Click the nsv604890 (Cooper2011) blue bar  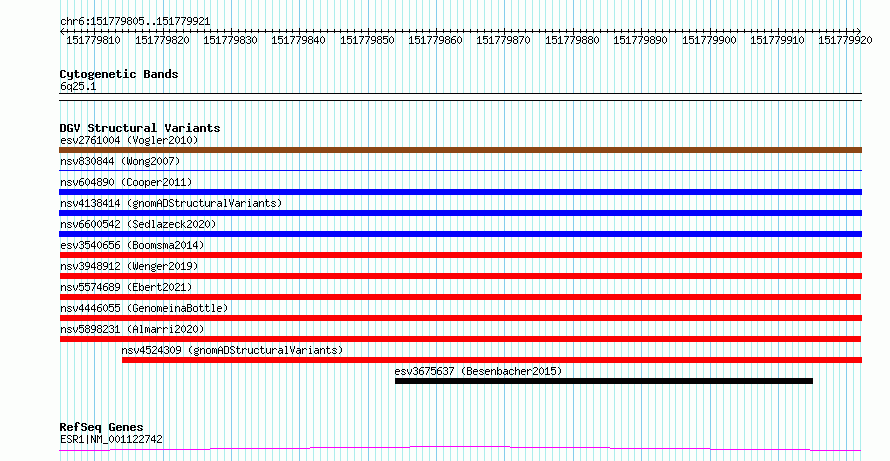[460, 192]
